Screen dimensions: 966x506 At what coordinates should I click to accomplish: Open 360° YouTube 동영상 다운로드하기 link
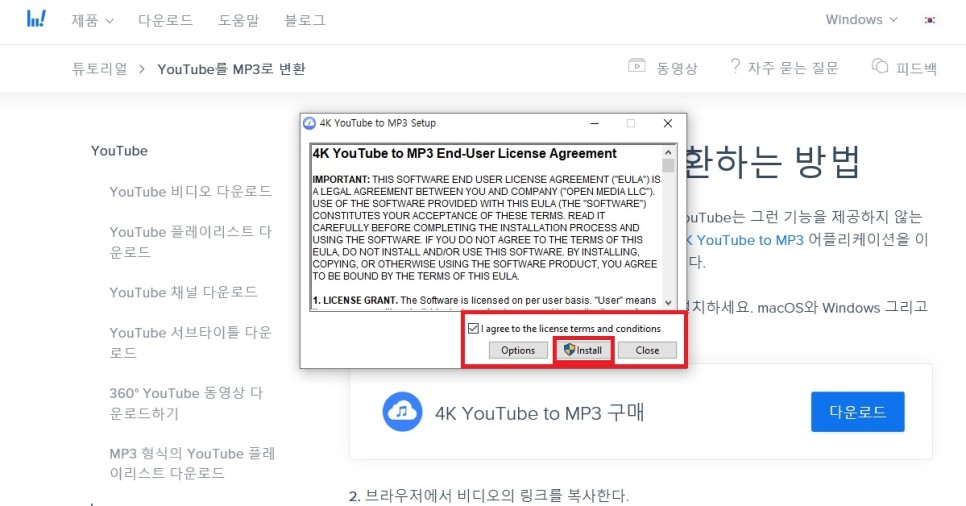pyautogui.click(x=186, y=402)
